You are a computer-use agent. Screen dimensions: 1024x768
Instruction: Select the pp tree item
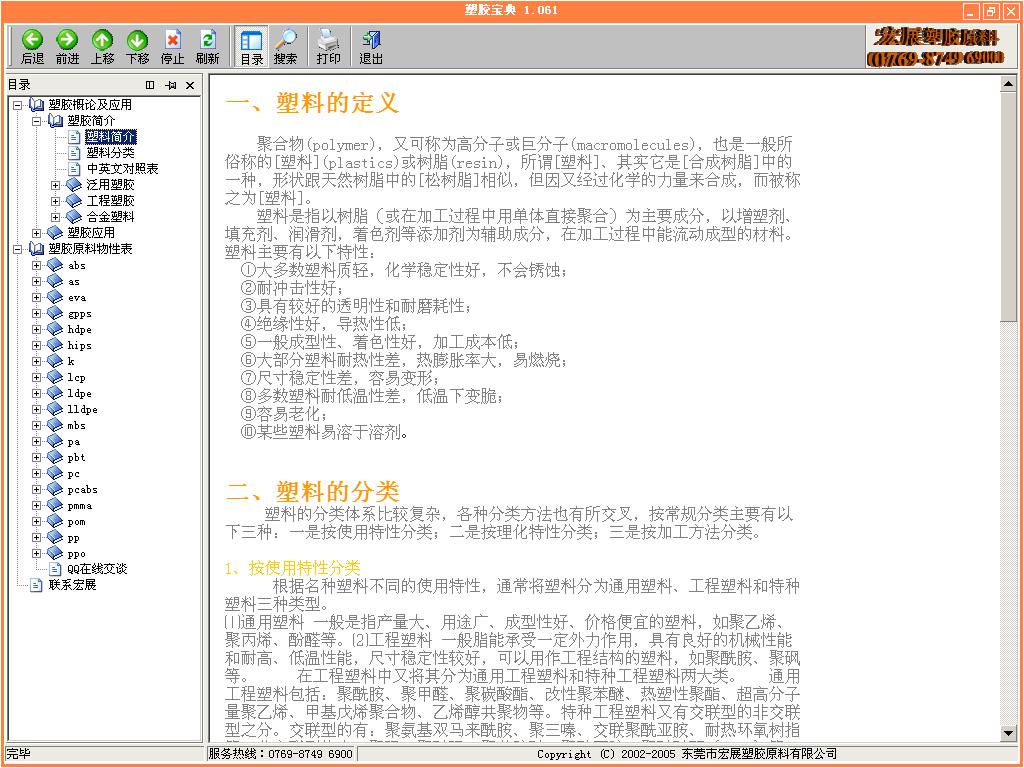74,537
